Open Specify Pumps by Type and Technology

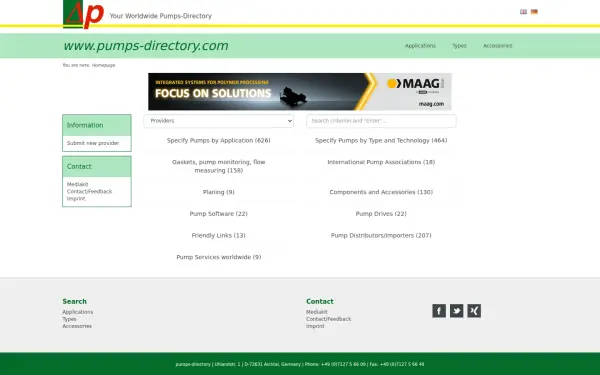coord(381,140)
